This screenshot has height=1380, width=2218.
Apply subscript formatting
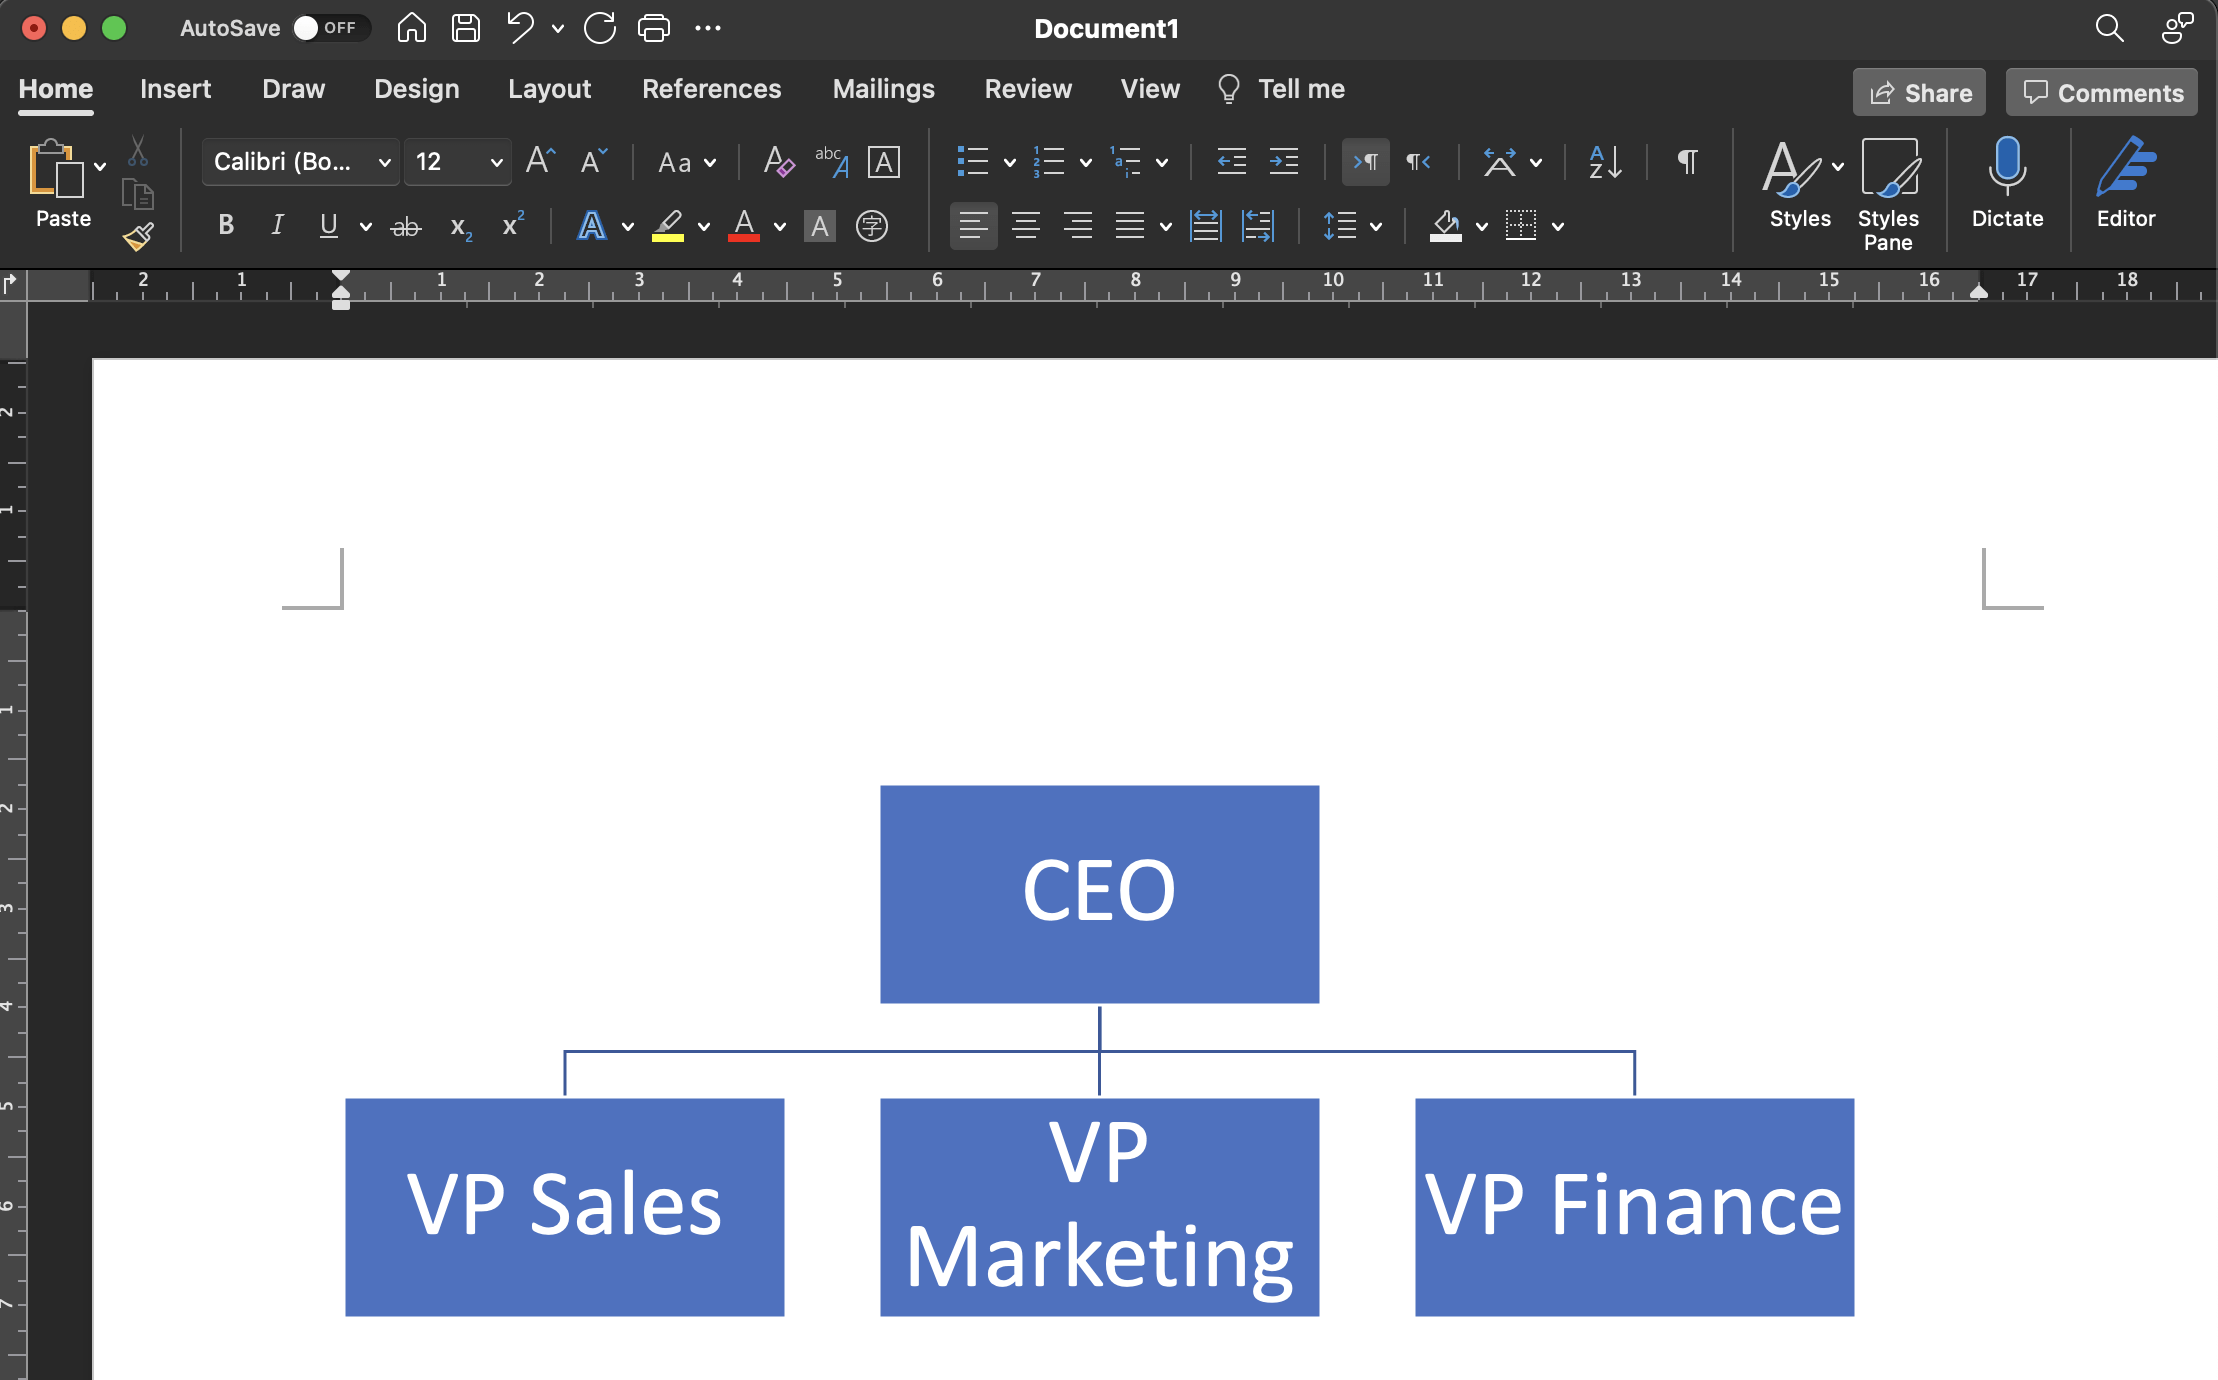pyautogui.click(x=459, y=227)
